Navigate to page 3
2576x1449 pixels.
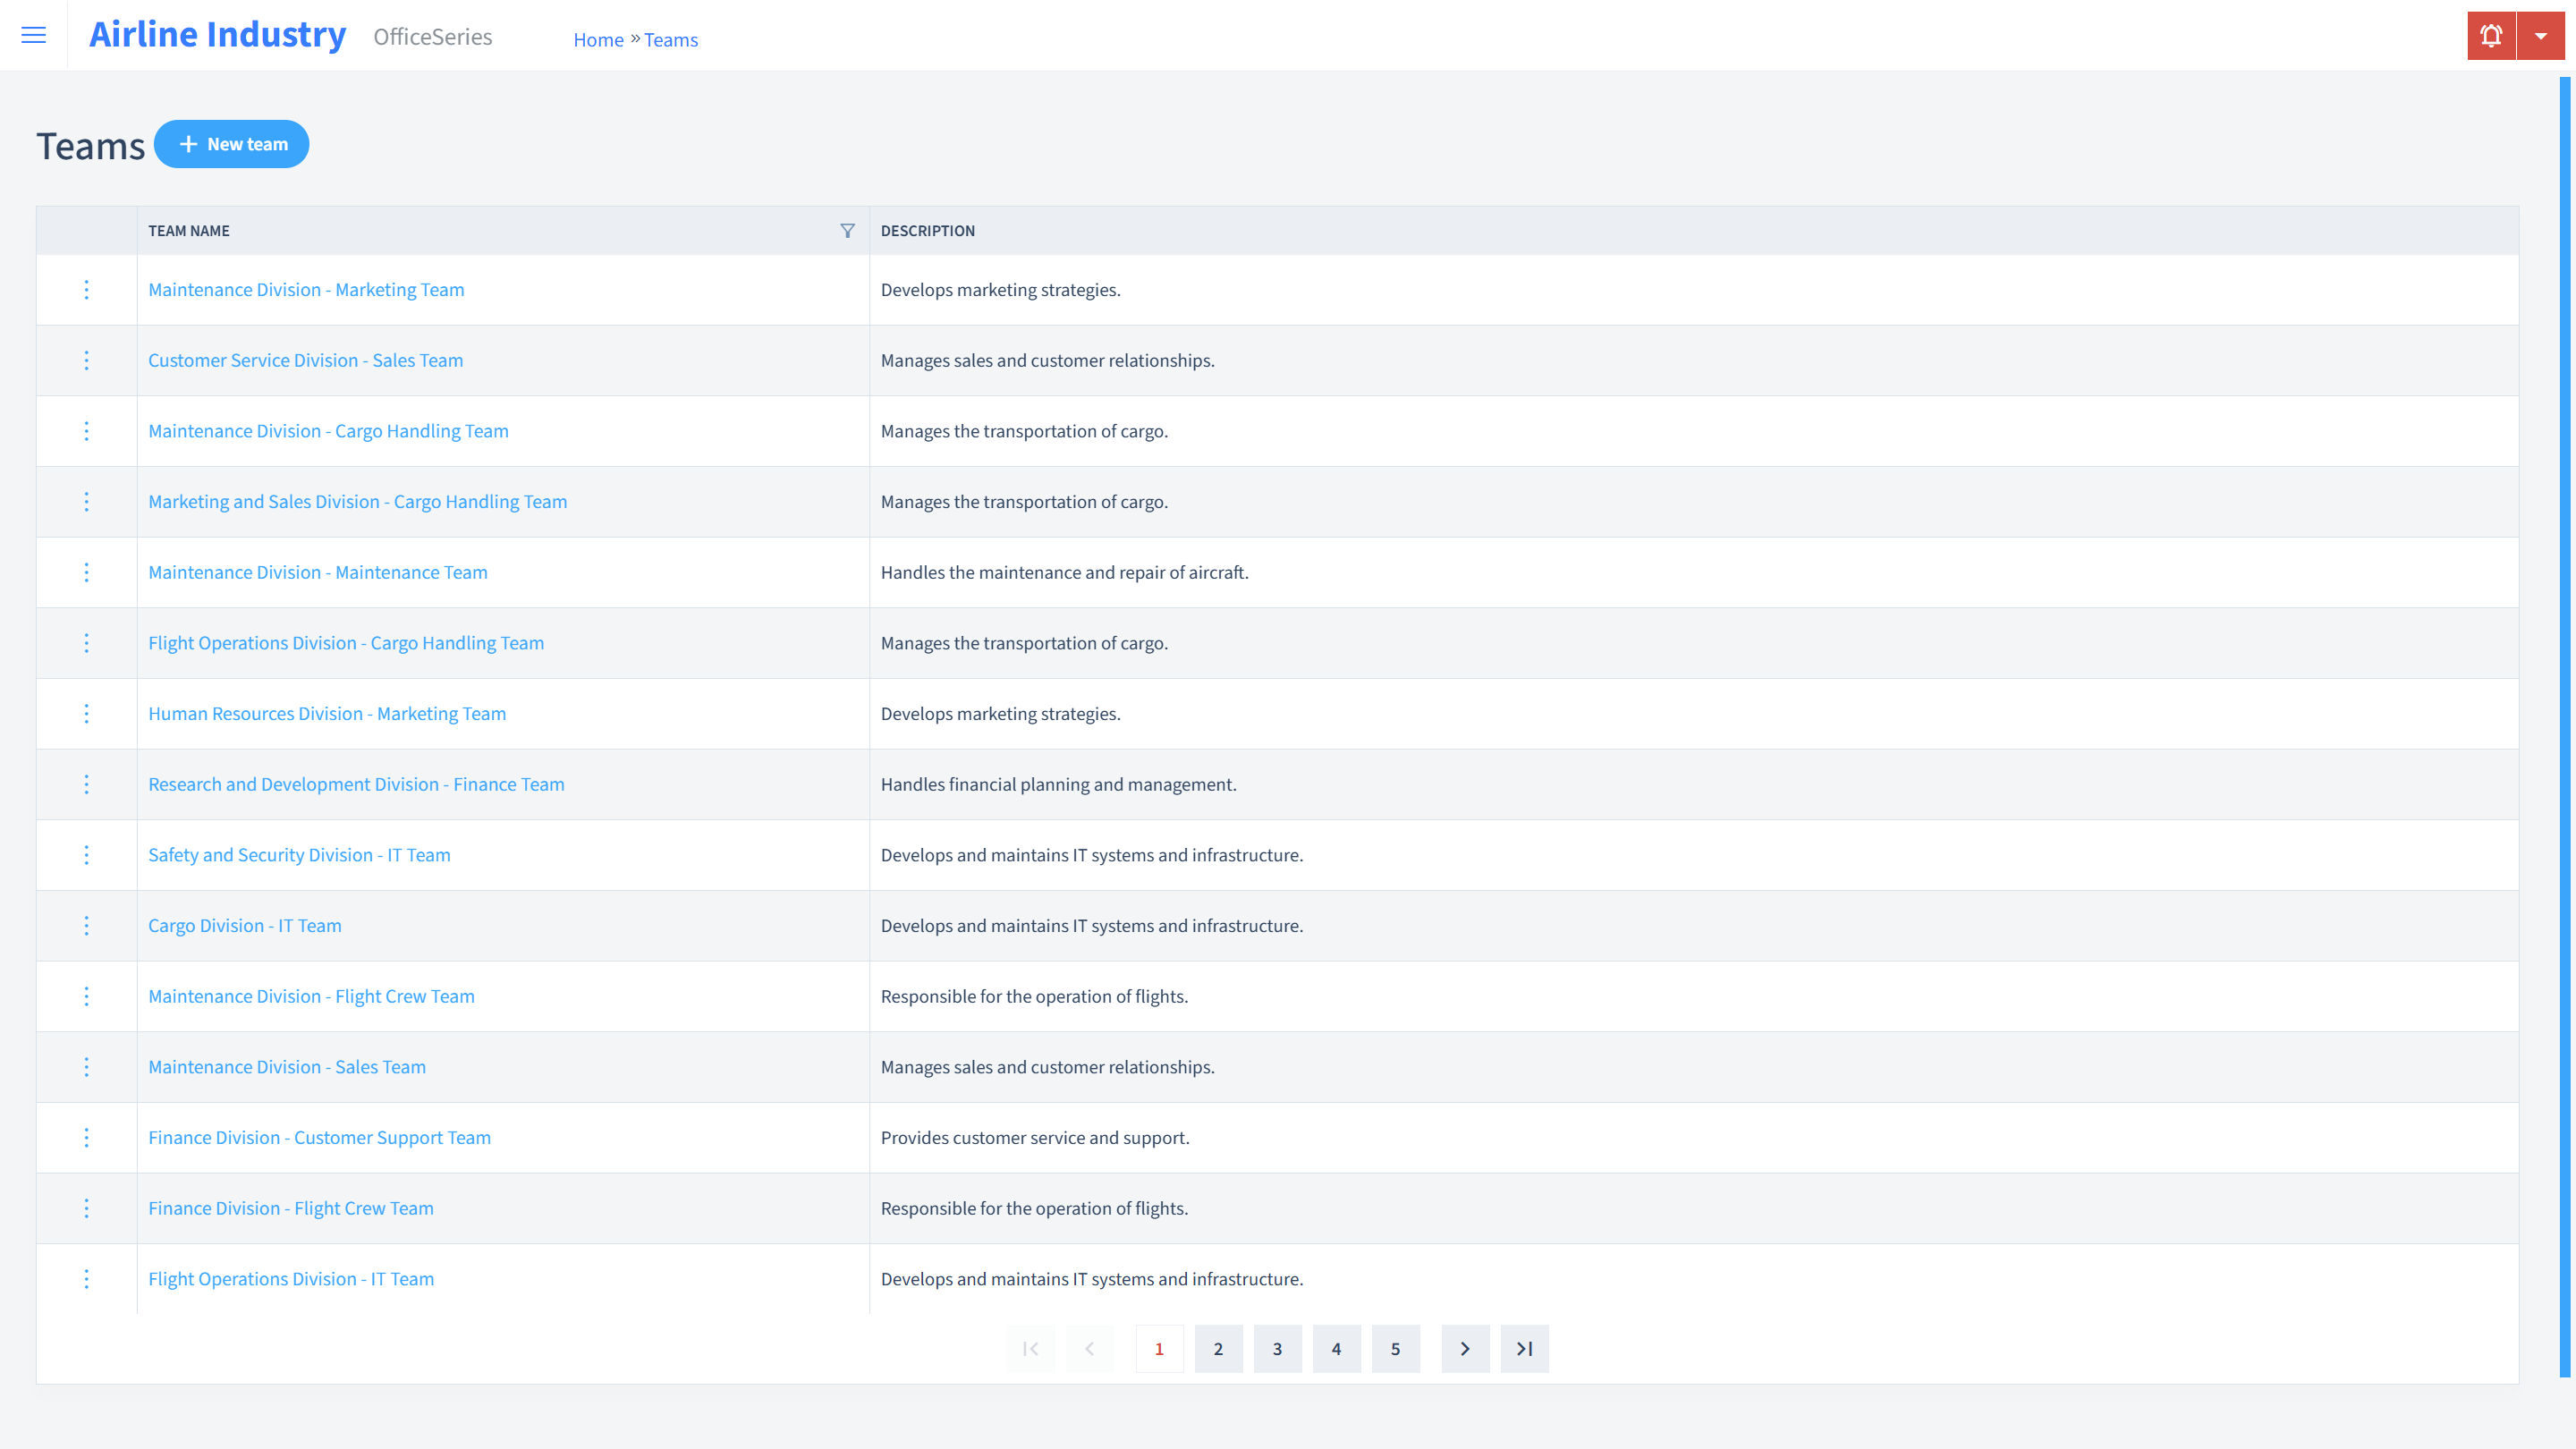tap(1277, 1348)
